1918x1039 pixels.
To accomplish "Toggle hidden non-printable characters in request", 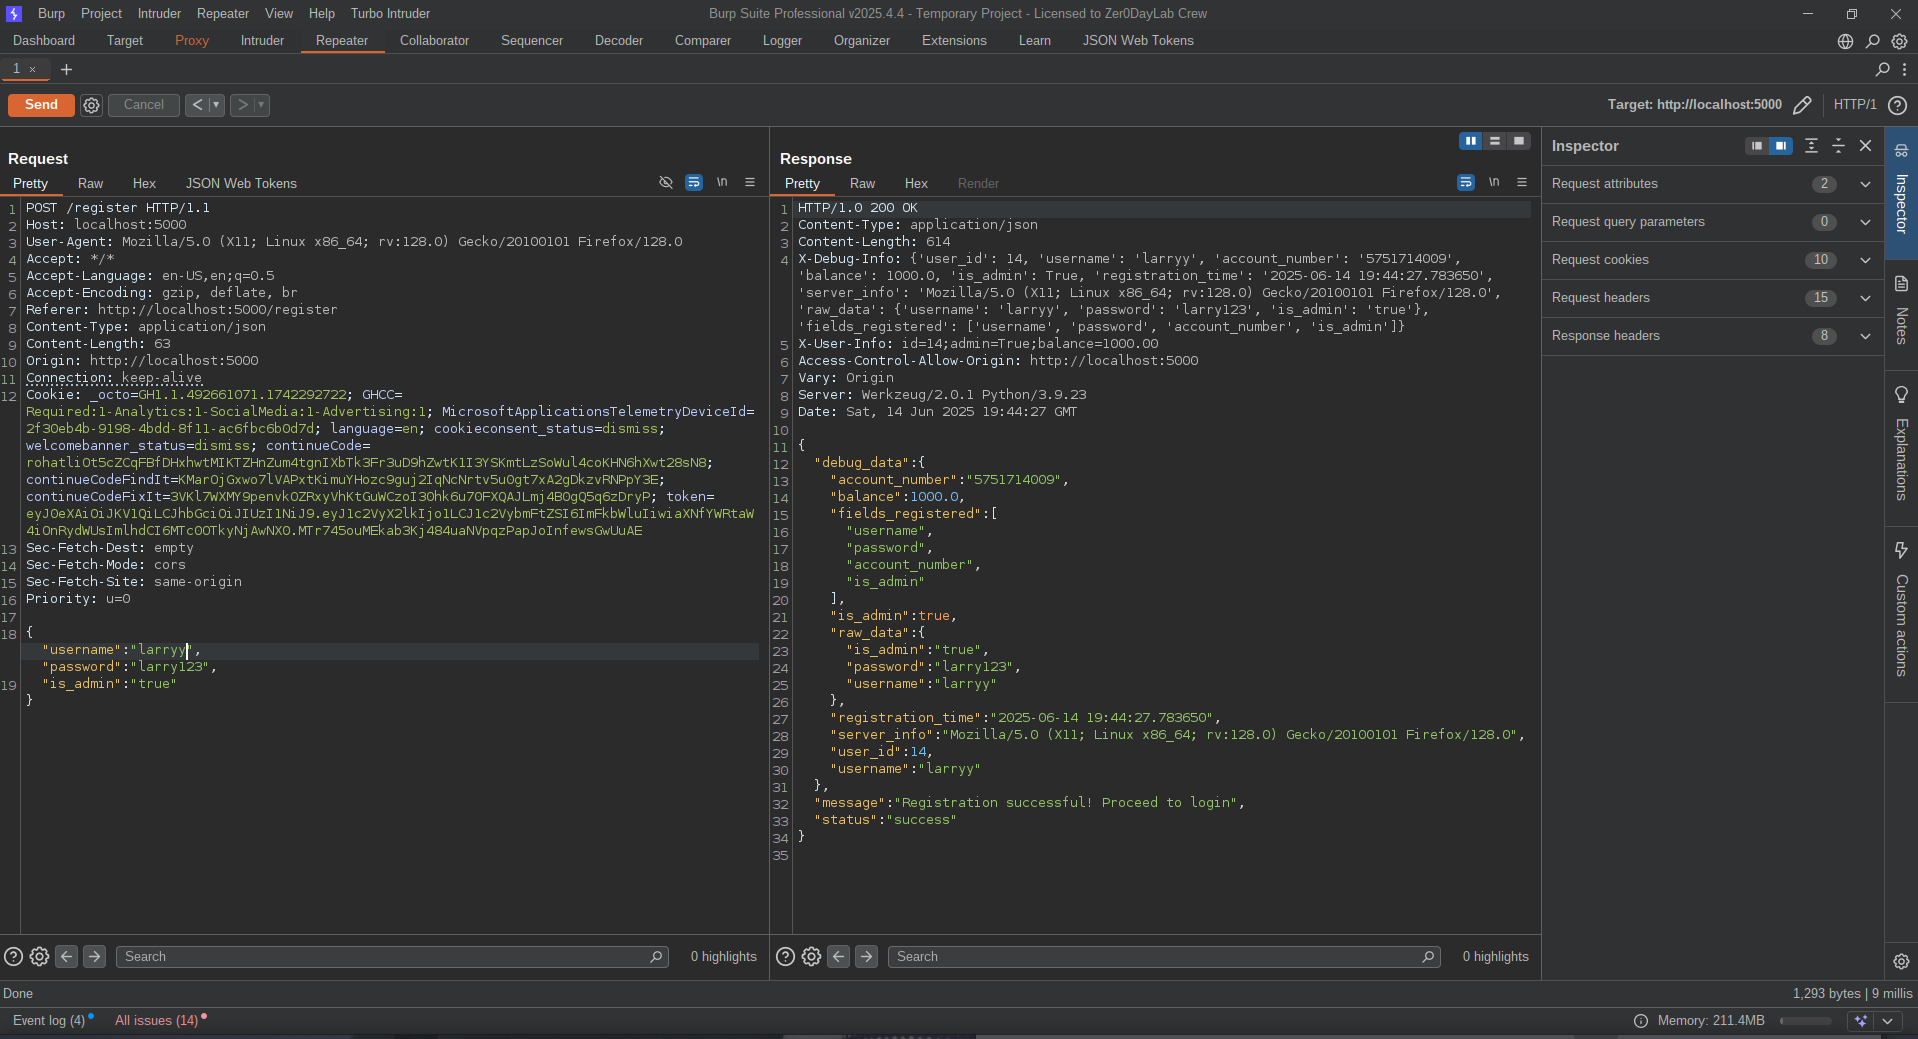I will point(722,183).
